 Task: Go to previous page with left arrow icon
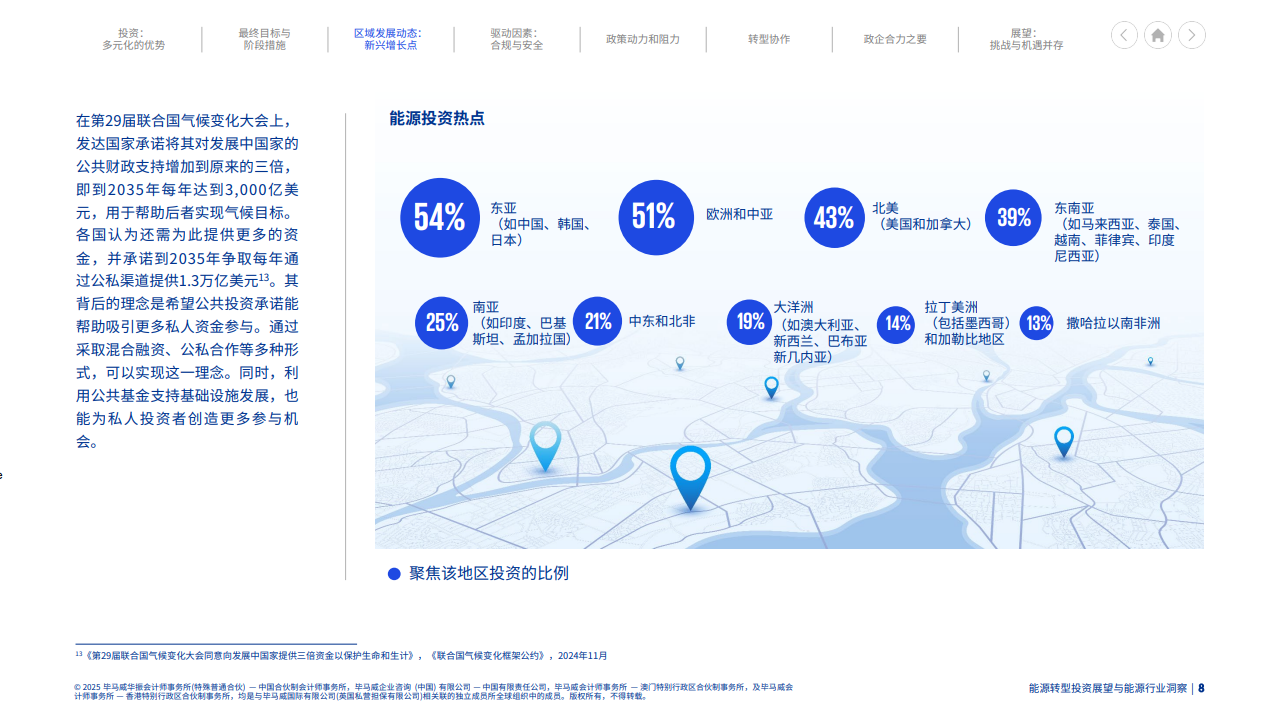click(x=1123, y=34)
